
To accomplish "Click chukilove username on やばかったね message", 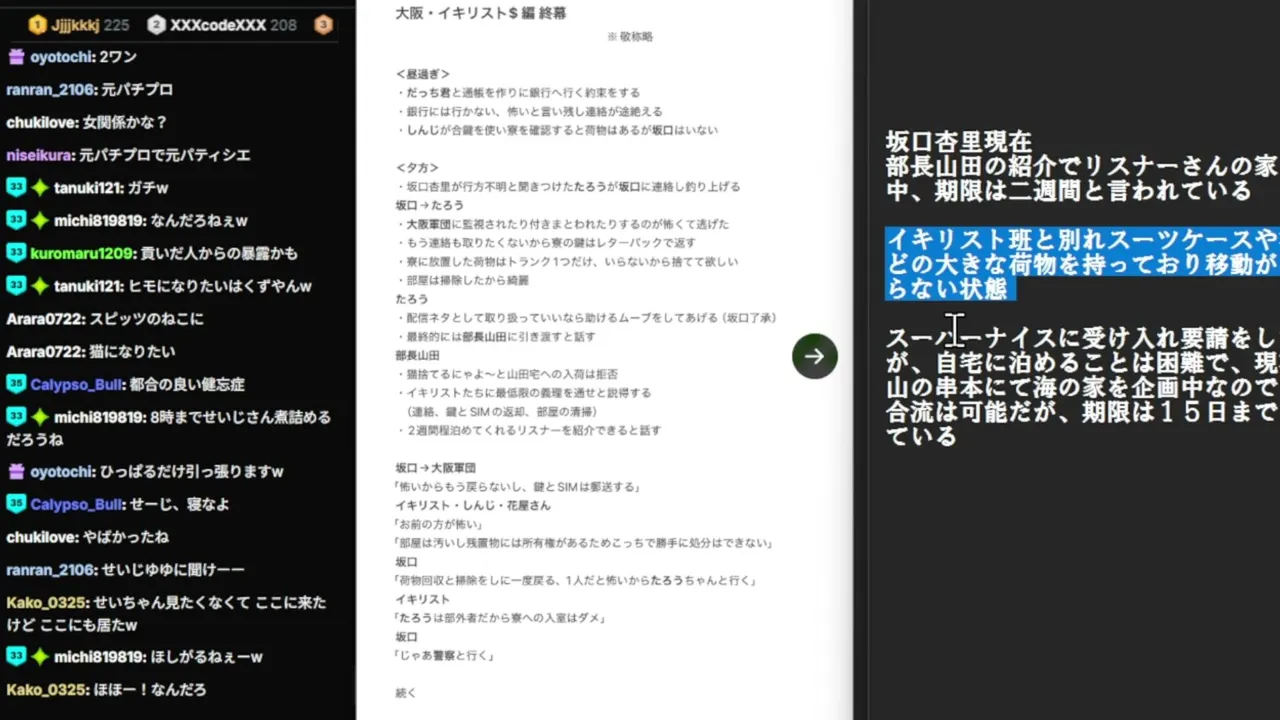I will [41, 537].
